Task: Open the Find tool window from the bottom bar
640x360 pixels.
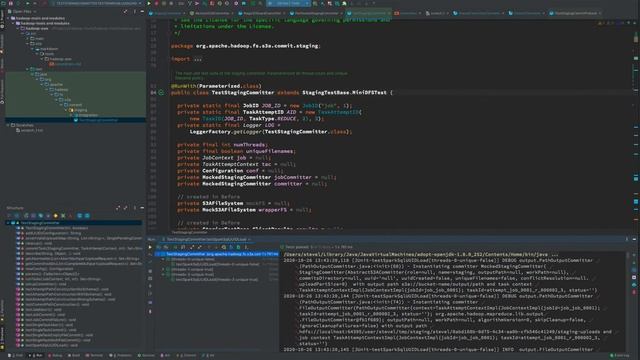Action: pyautogui.click(x=16, y=356)
